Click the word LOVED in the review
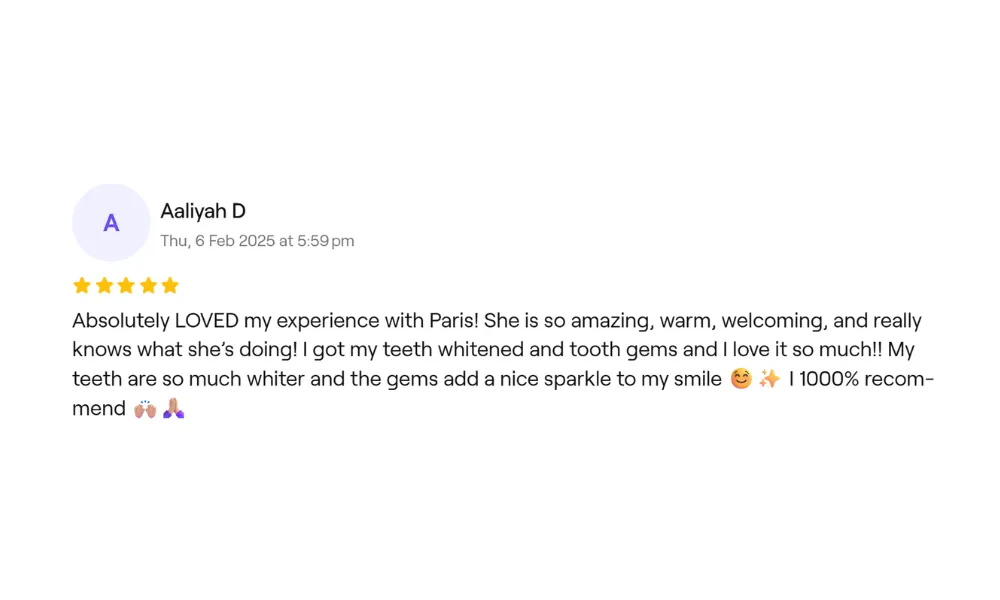Viewport: 1000px width, 600px height. coord(207,320)
